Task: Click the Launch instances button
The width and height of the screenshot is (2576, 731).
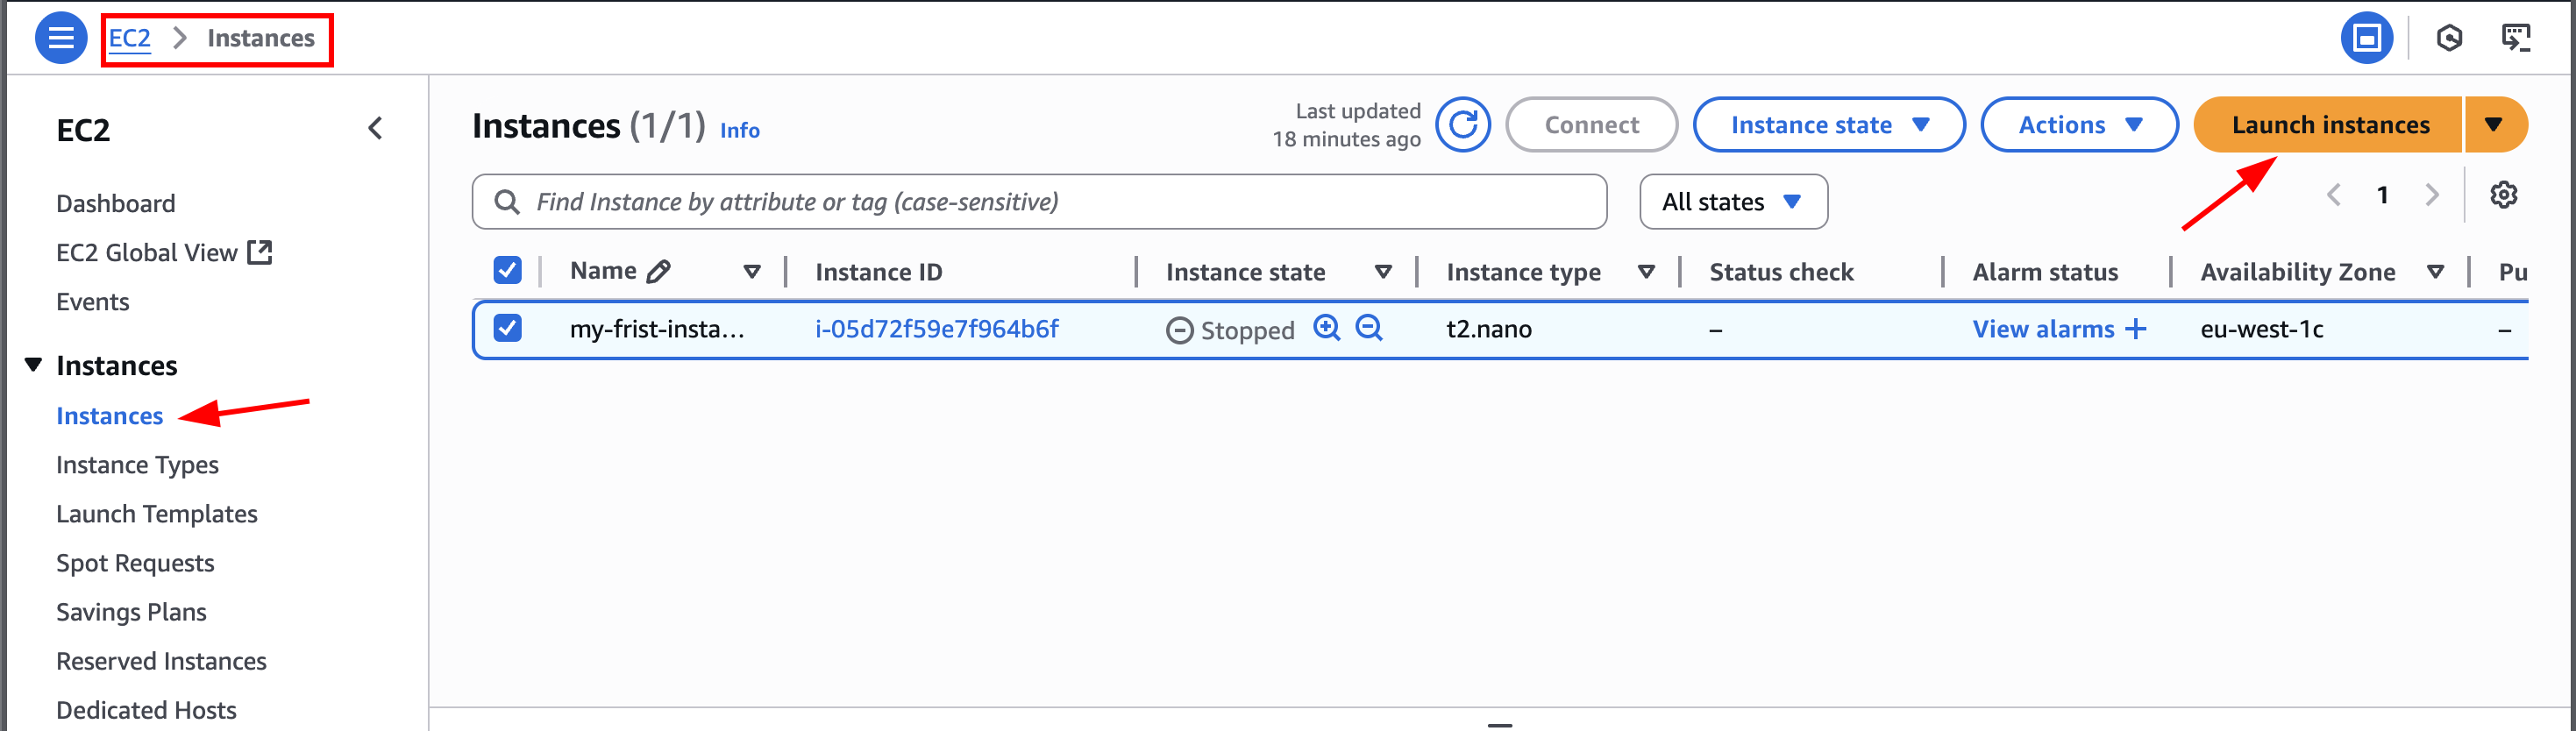Action: coord(2328,125)
